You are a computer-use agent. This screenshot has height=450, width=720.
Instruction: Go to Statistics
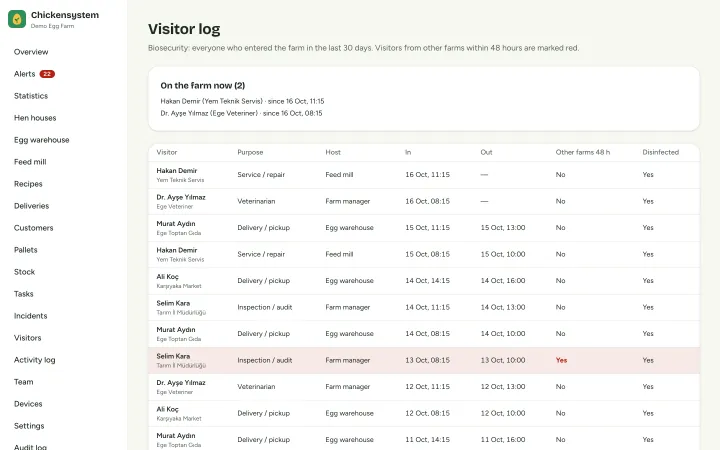[31, 96]
